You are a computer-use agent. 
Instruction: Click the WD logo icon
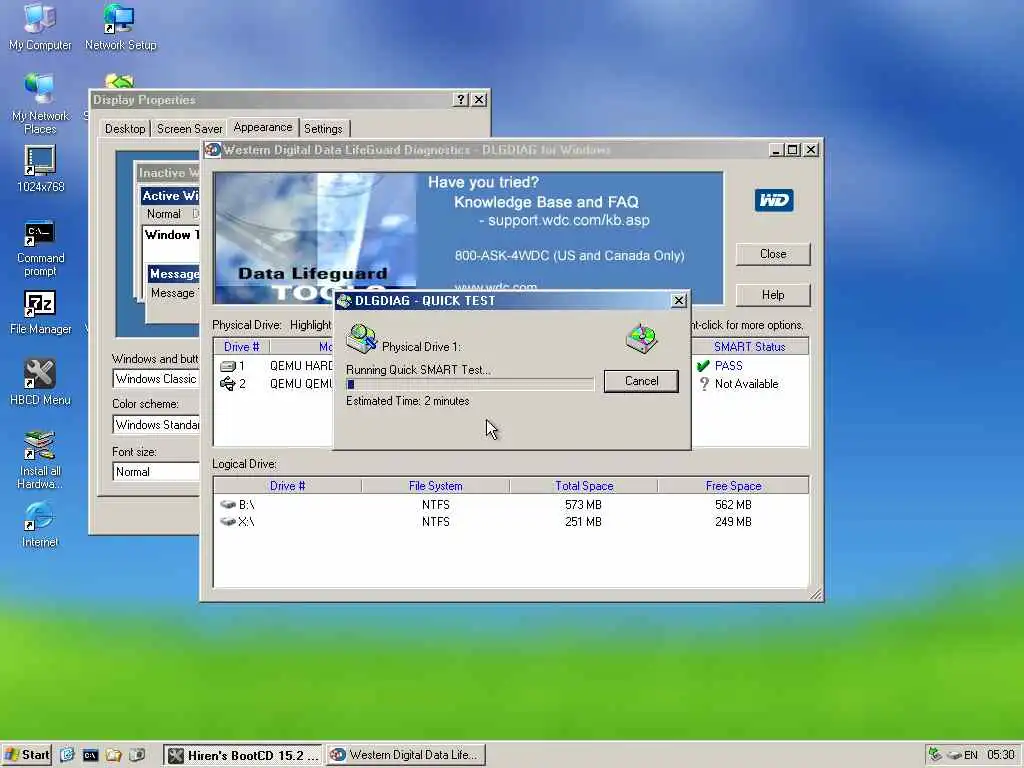click(774, 200)
